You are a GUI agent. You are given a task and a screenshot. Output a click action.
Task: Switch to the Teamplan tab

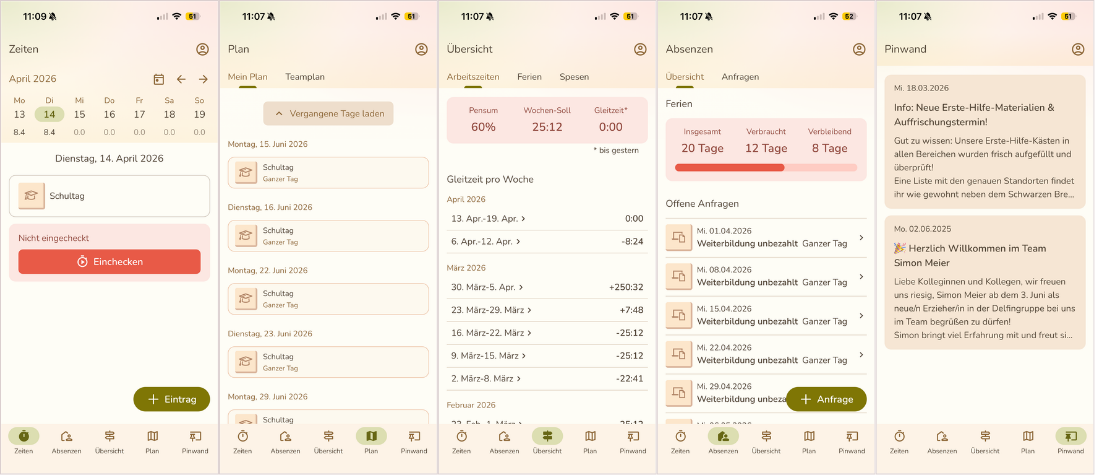305,77
